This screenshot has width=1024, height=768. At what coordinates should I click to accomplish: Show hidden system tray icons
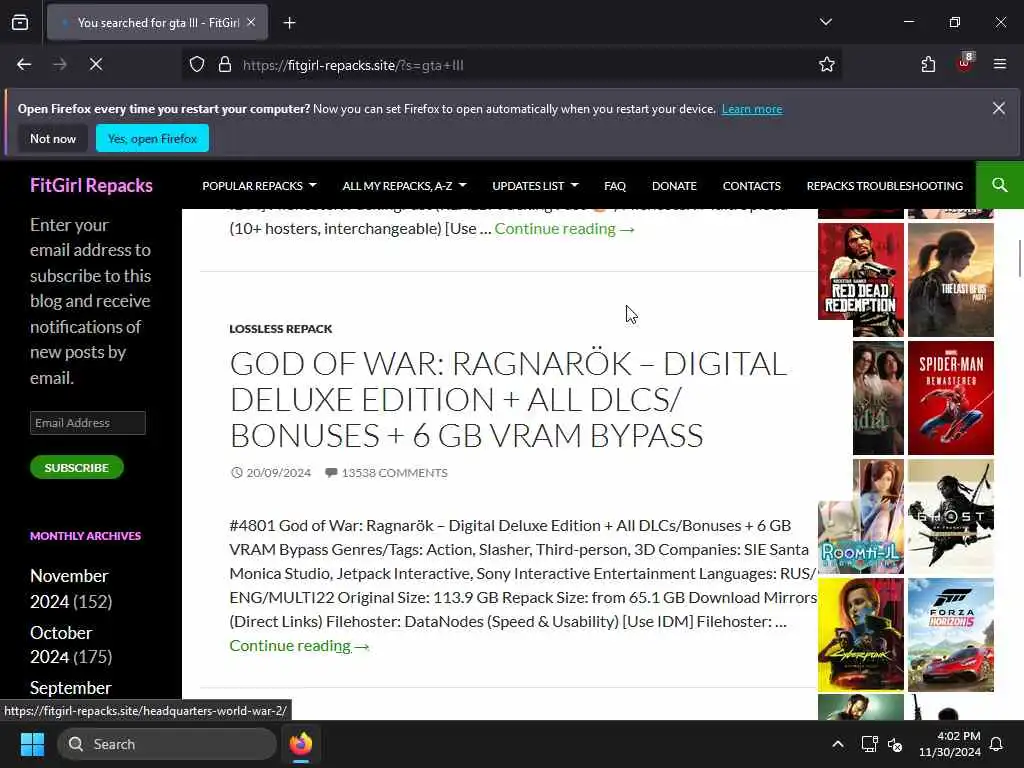tap(838, 744)
